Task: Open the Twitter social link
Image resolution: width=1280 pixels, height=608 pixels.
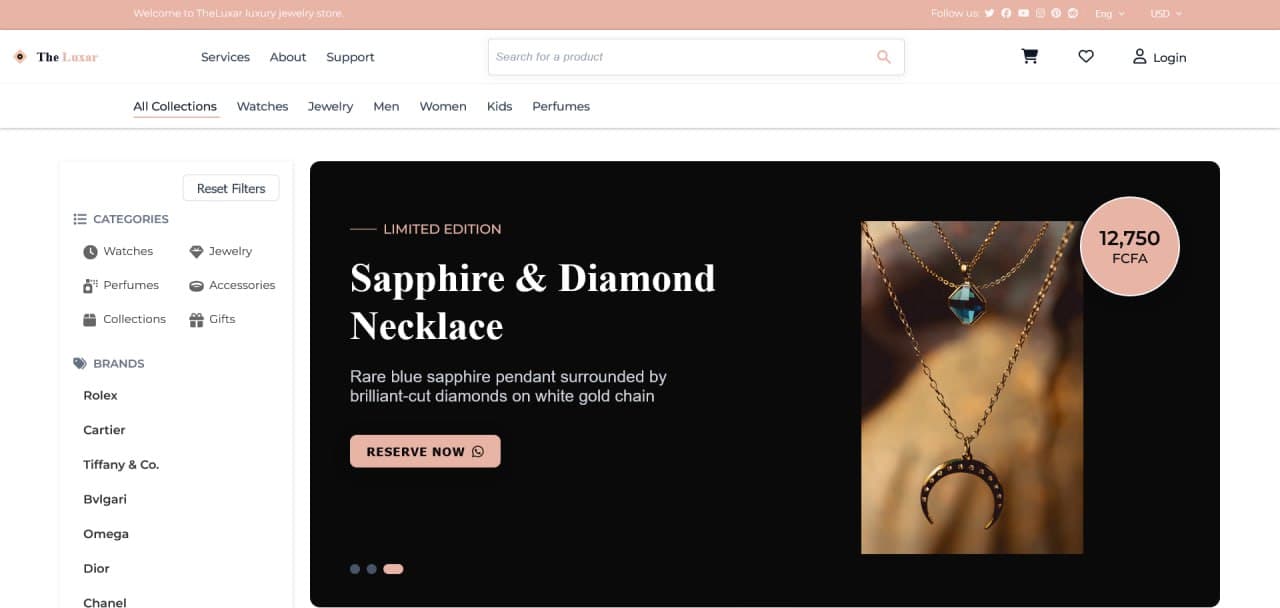Action: (x=989, y=14)
